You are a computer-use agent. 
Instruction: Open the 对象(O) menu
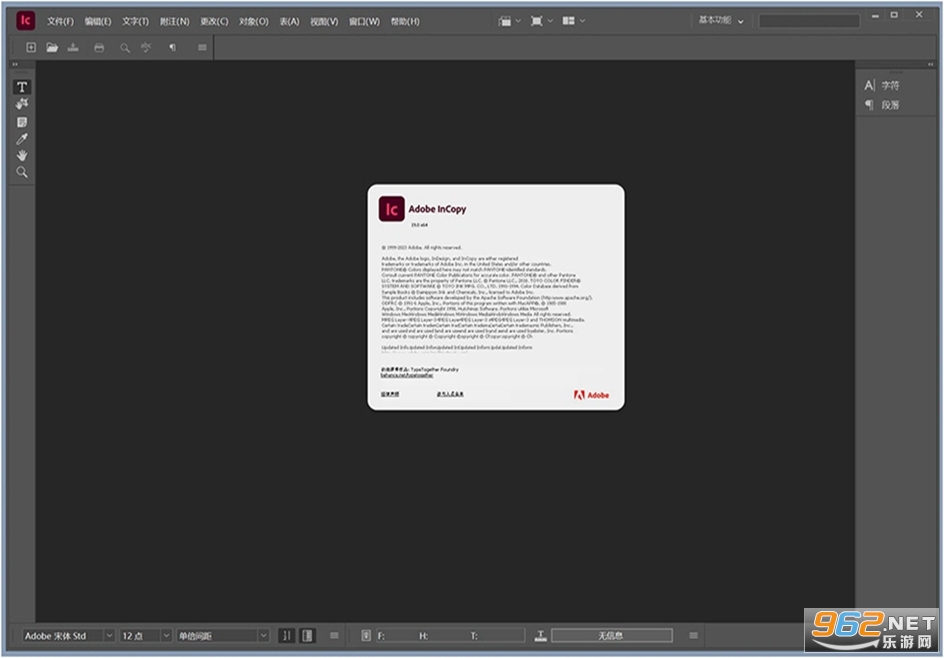pyautogui.click(x=253, y=21)
